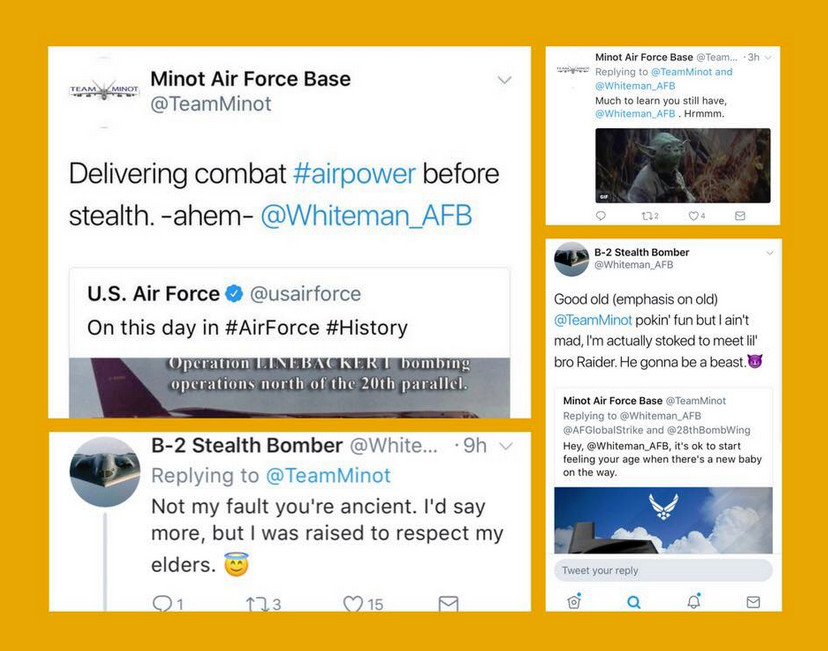The image size is (828, 651).
Task: Play the Yoda GIF thumbnail
Action: tap(683, 165)
